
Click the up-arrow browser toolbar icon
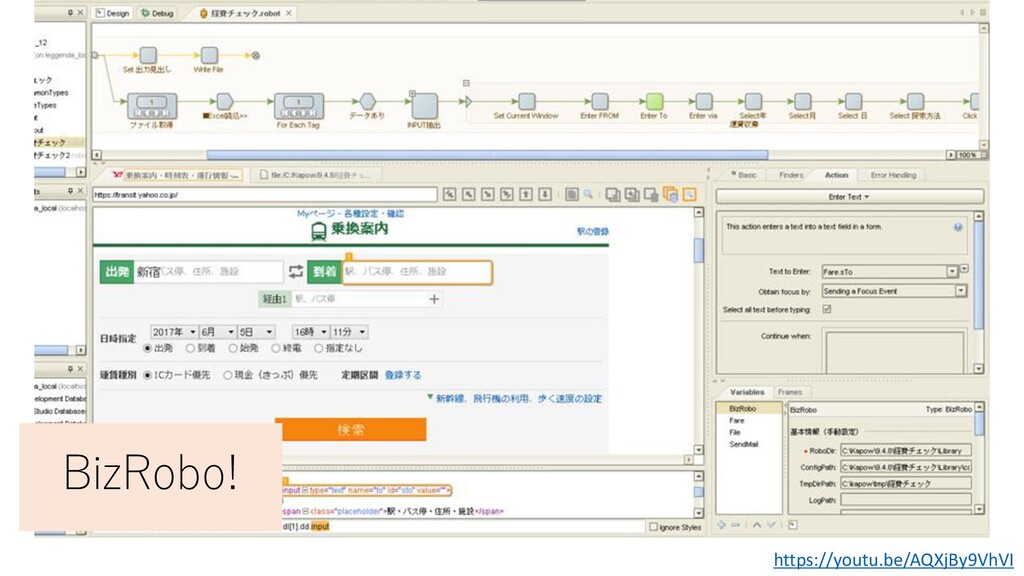[x=526, y=194]
